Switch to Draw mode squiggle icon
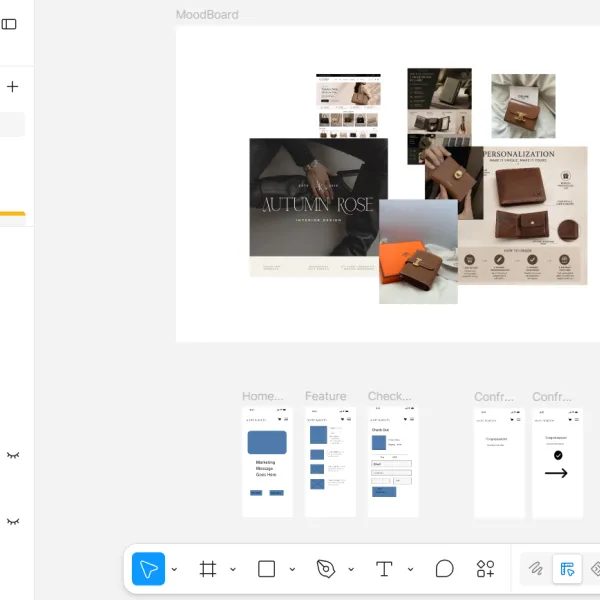Screen dimensions: 600x600 coord(536,569)
